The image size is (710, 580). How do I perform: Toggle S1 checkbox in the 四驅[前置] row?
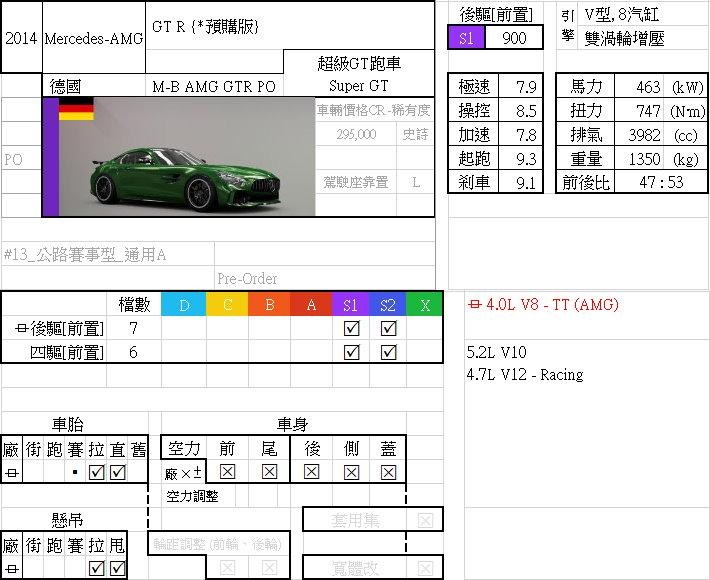(x=351, y=352)
